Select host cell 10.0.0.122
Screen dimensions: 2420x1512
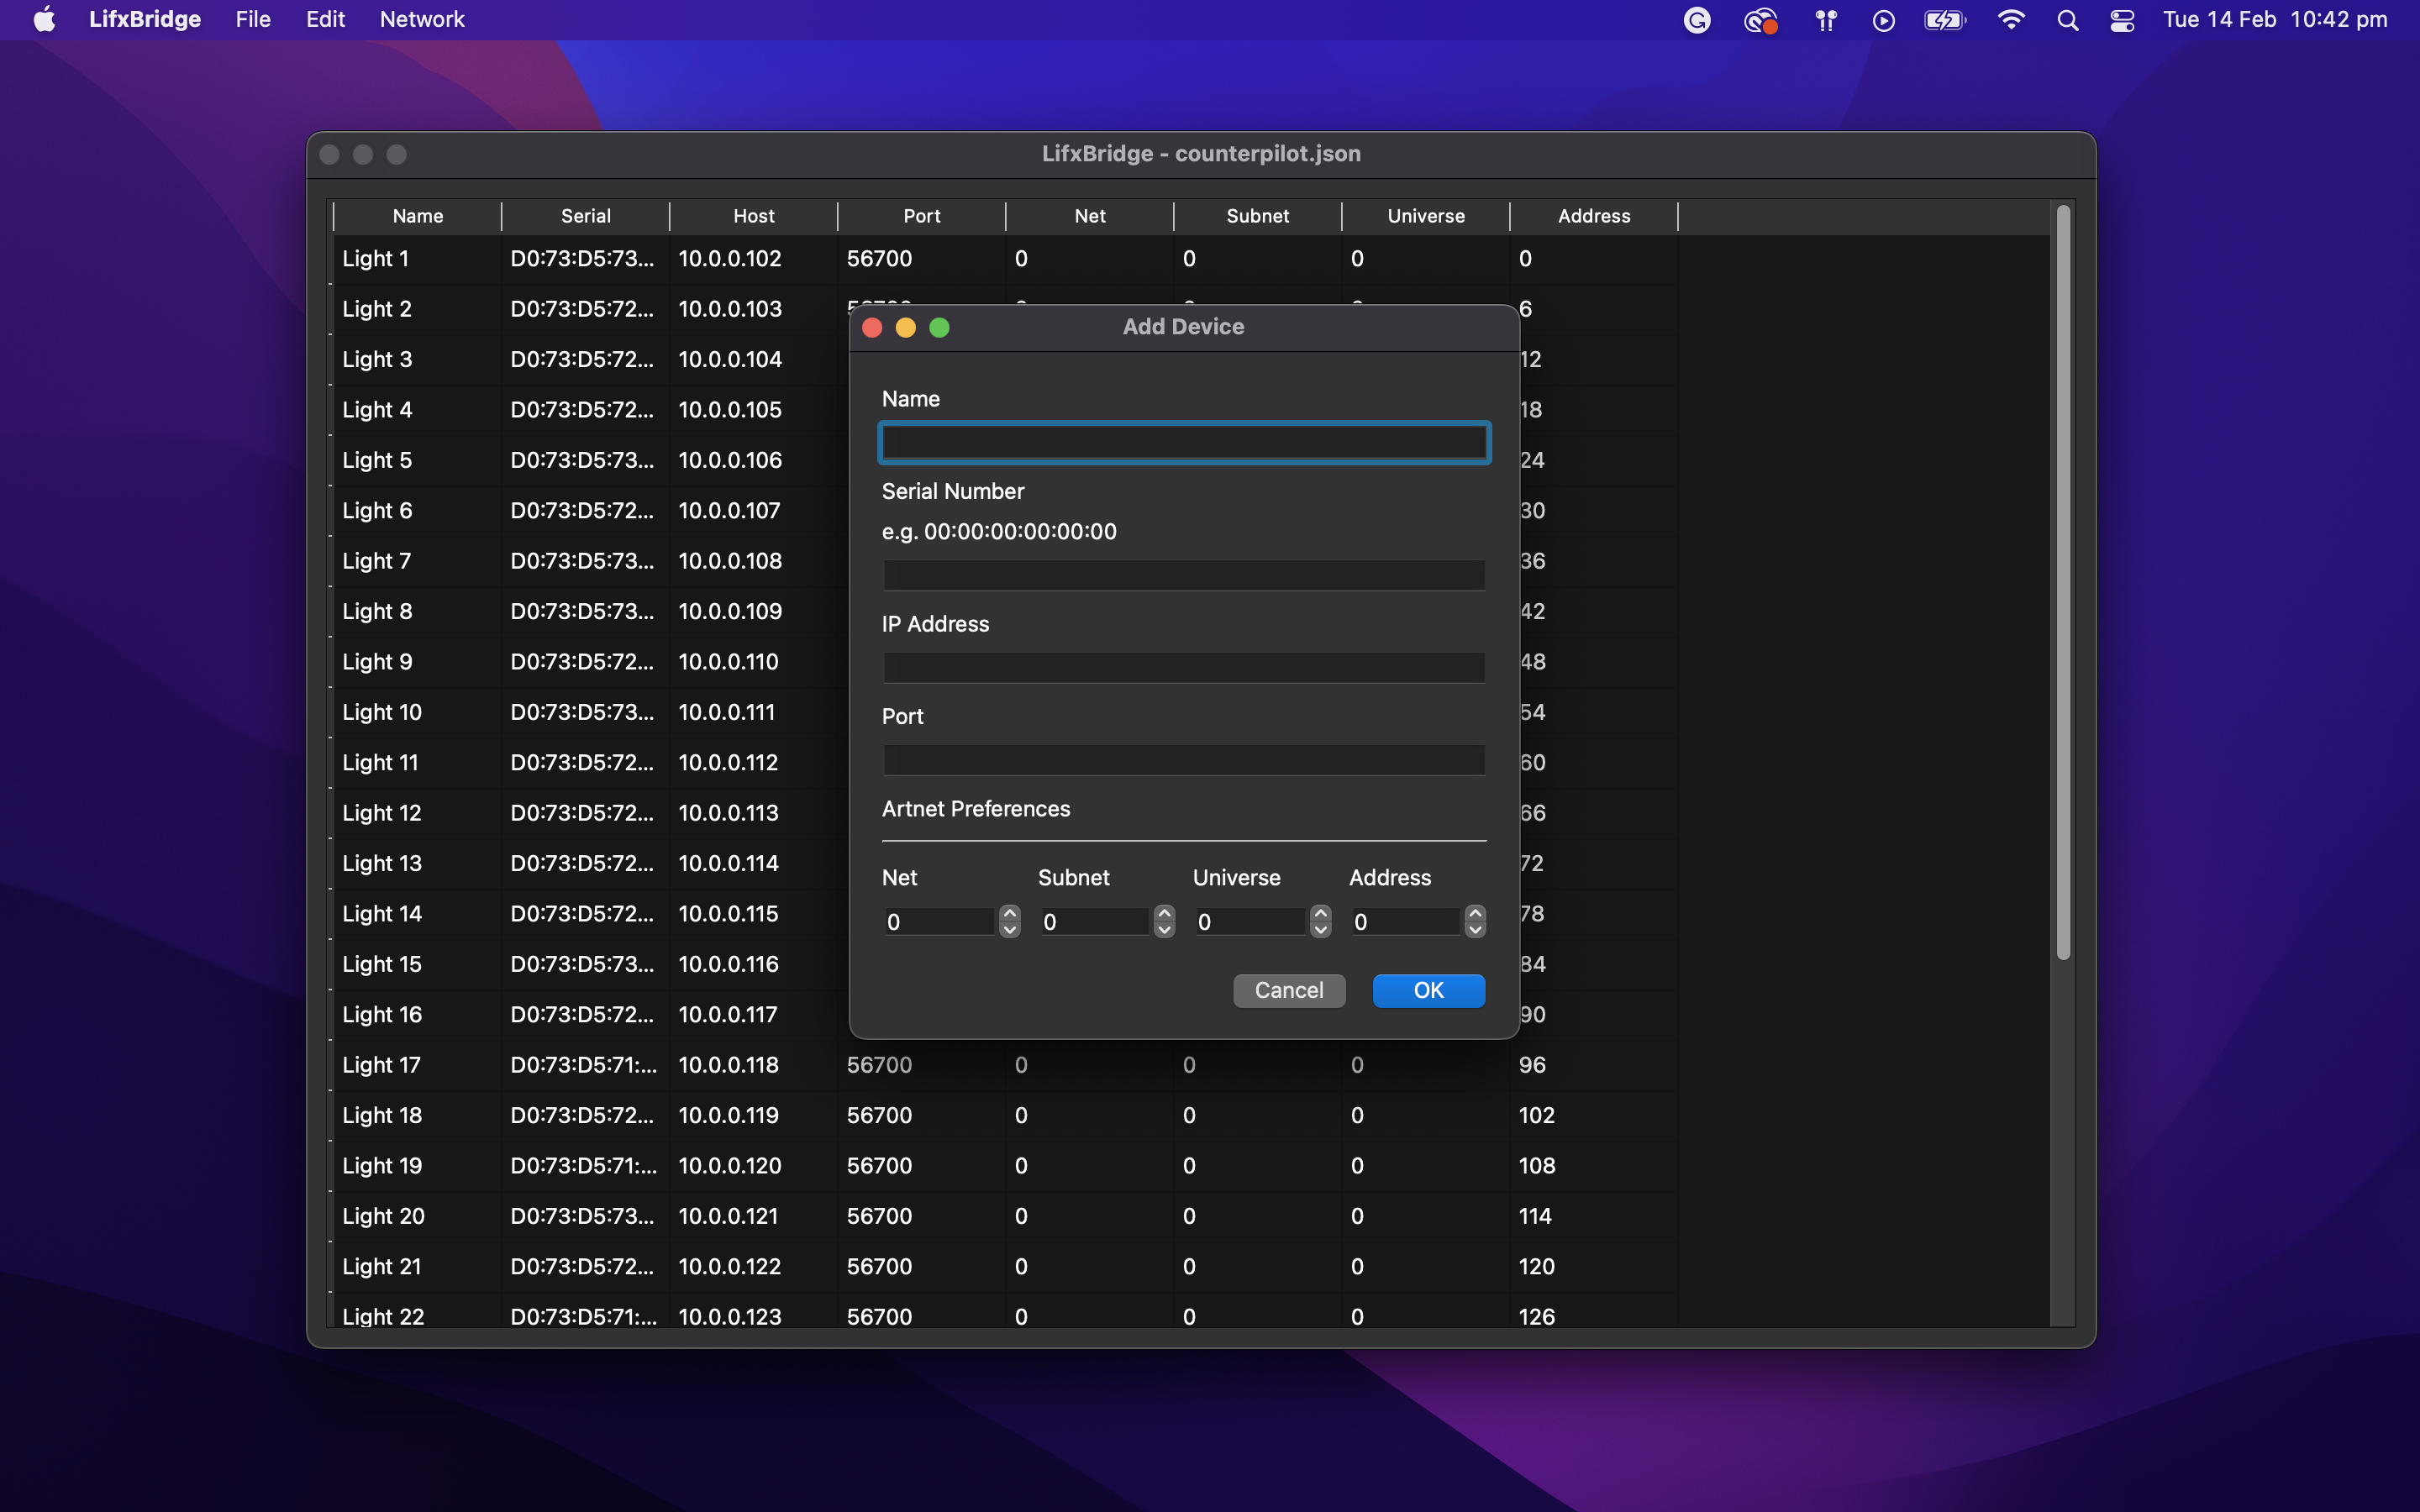[x=753, y=1267]
